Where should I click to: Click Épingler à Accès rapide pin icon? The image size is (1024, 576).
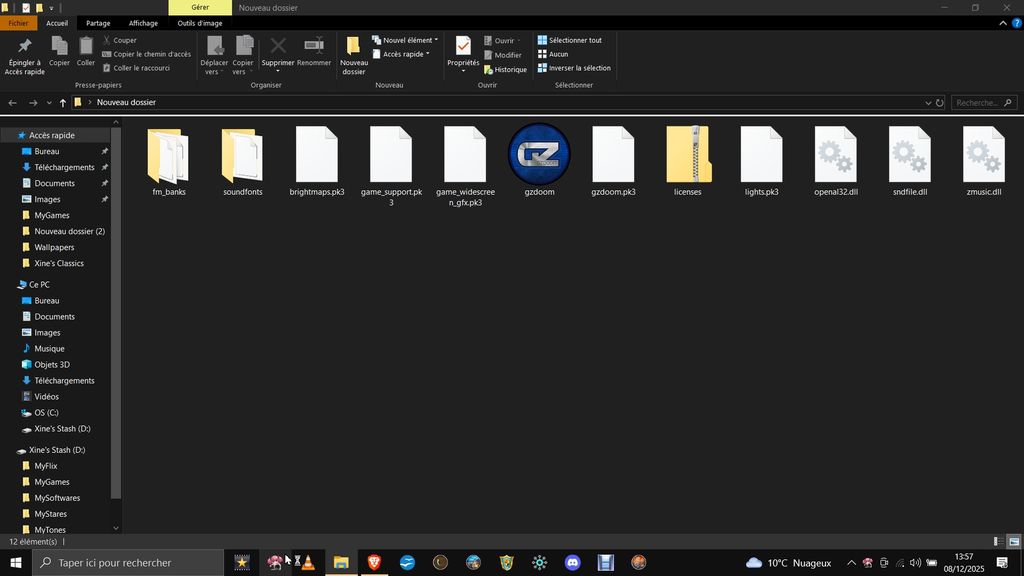(x=24, y=55)
